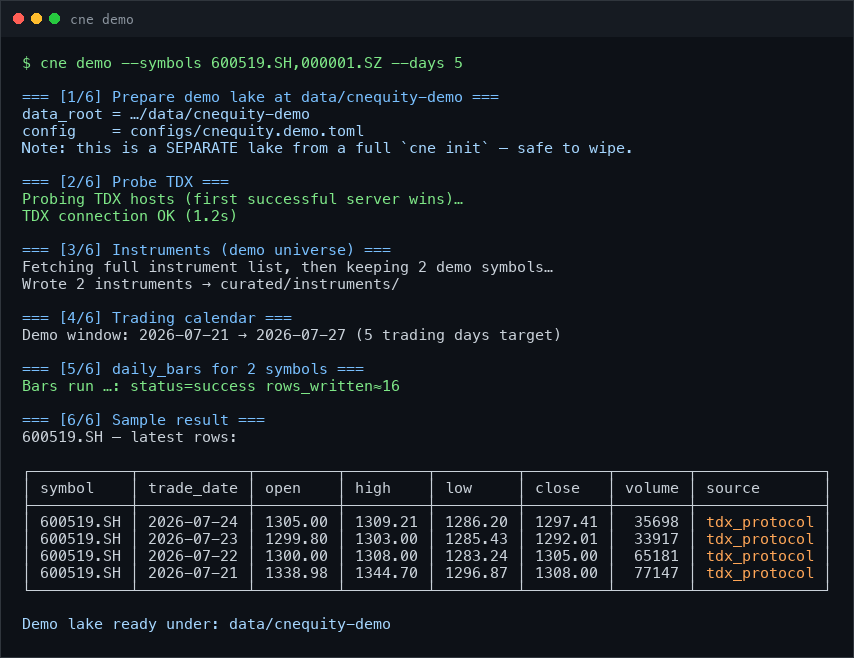This screenshot has width=854, height=658.
Task: Click the configs/cnequity.demo.toml path
Action: (x=247, y=131)
